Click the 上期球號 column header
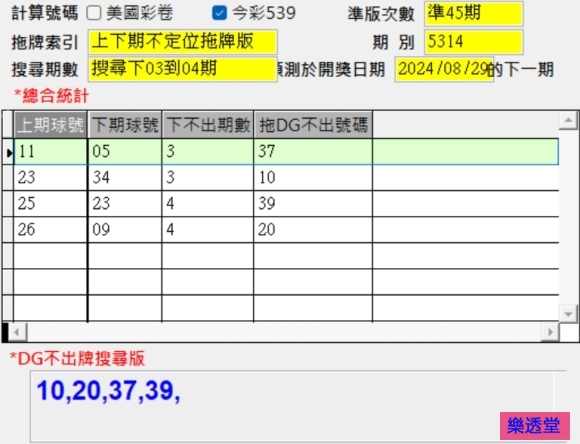Image resolution: width=580 pixels, height=444 pixels. (51, 125)
